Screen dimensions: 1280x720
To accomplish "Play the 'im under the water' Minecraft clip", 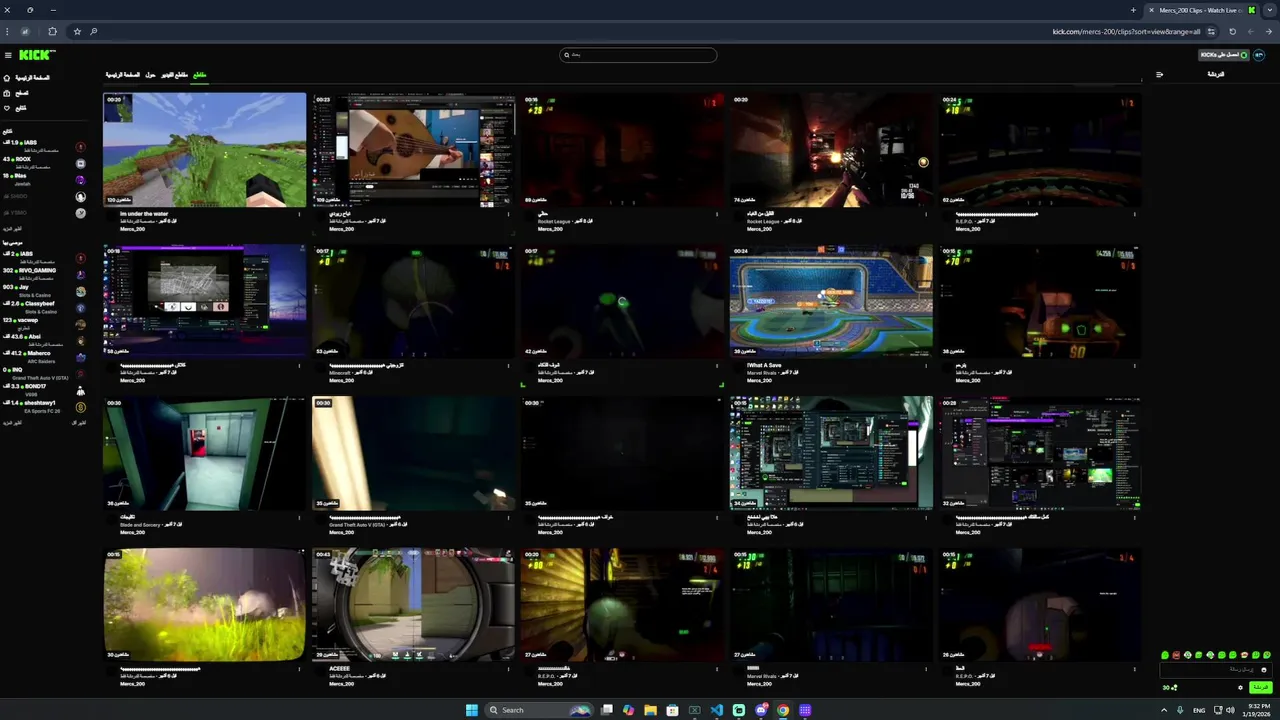I will click(x=204, y=150).
